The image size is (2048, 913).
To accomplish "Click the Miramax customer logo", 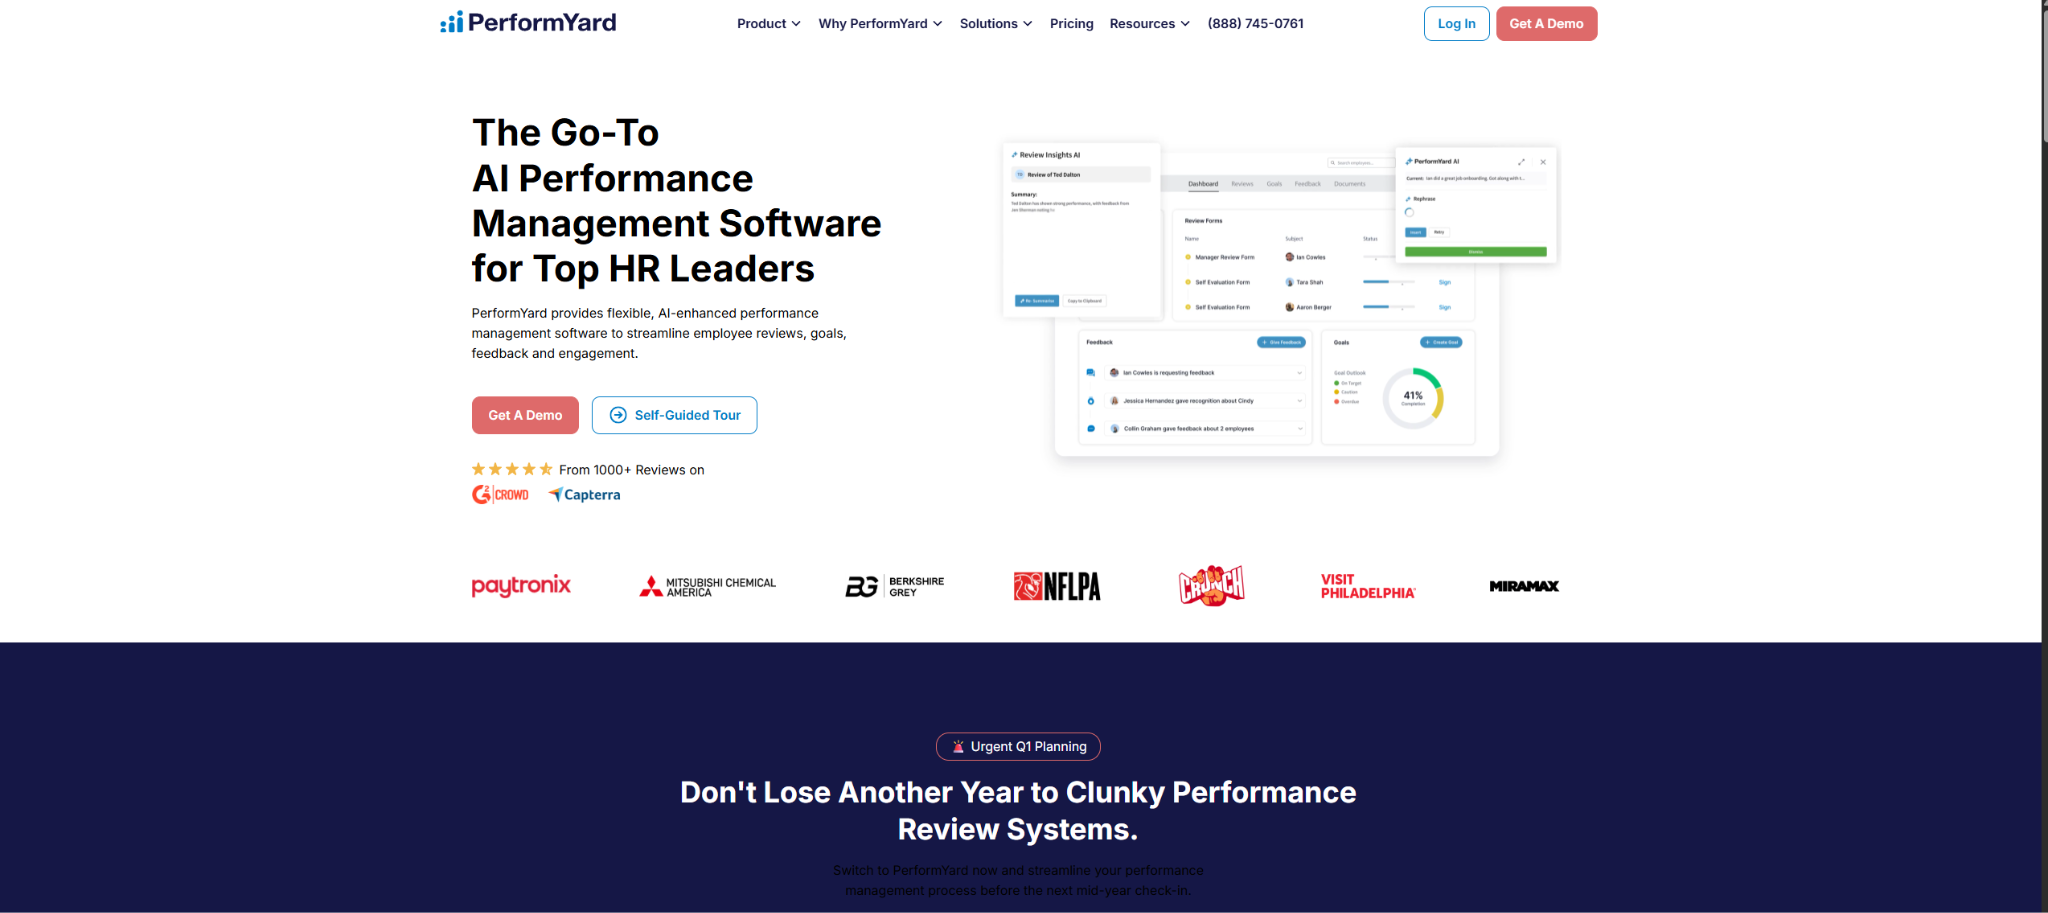I will click(1523, 587).
